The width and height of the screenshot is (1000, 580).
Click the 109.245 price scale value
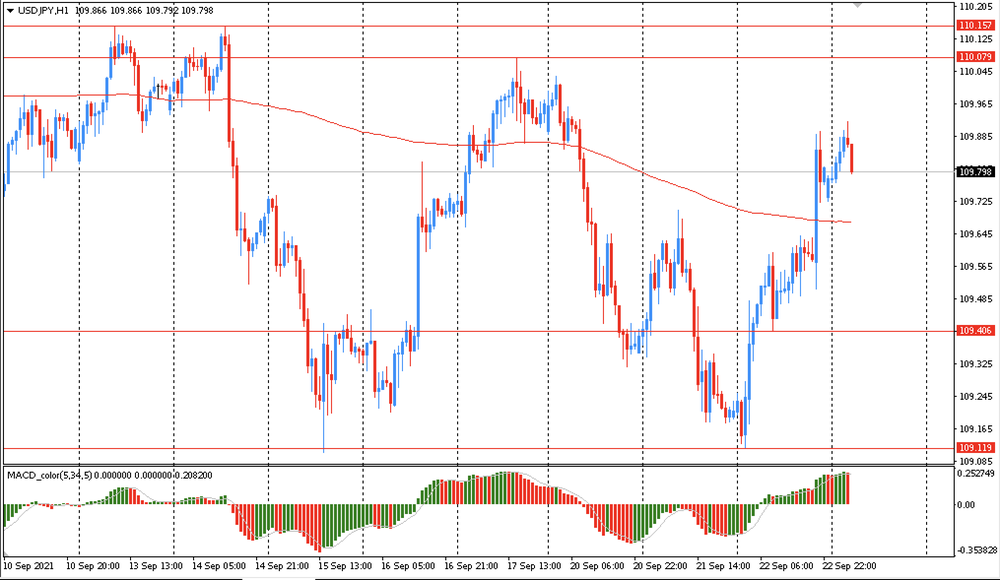click(976, 396)
